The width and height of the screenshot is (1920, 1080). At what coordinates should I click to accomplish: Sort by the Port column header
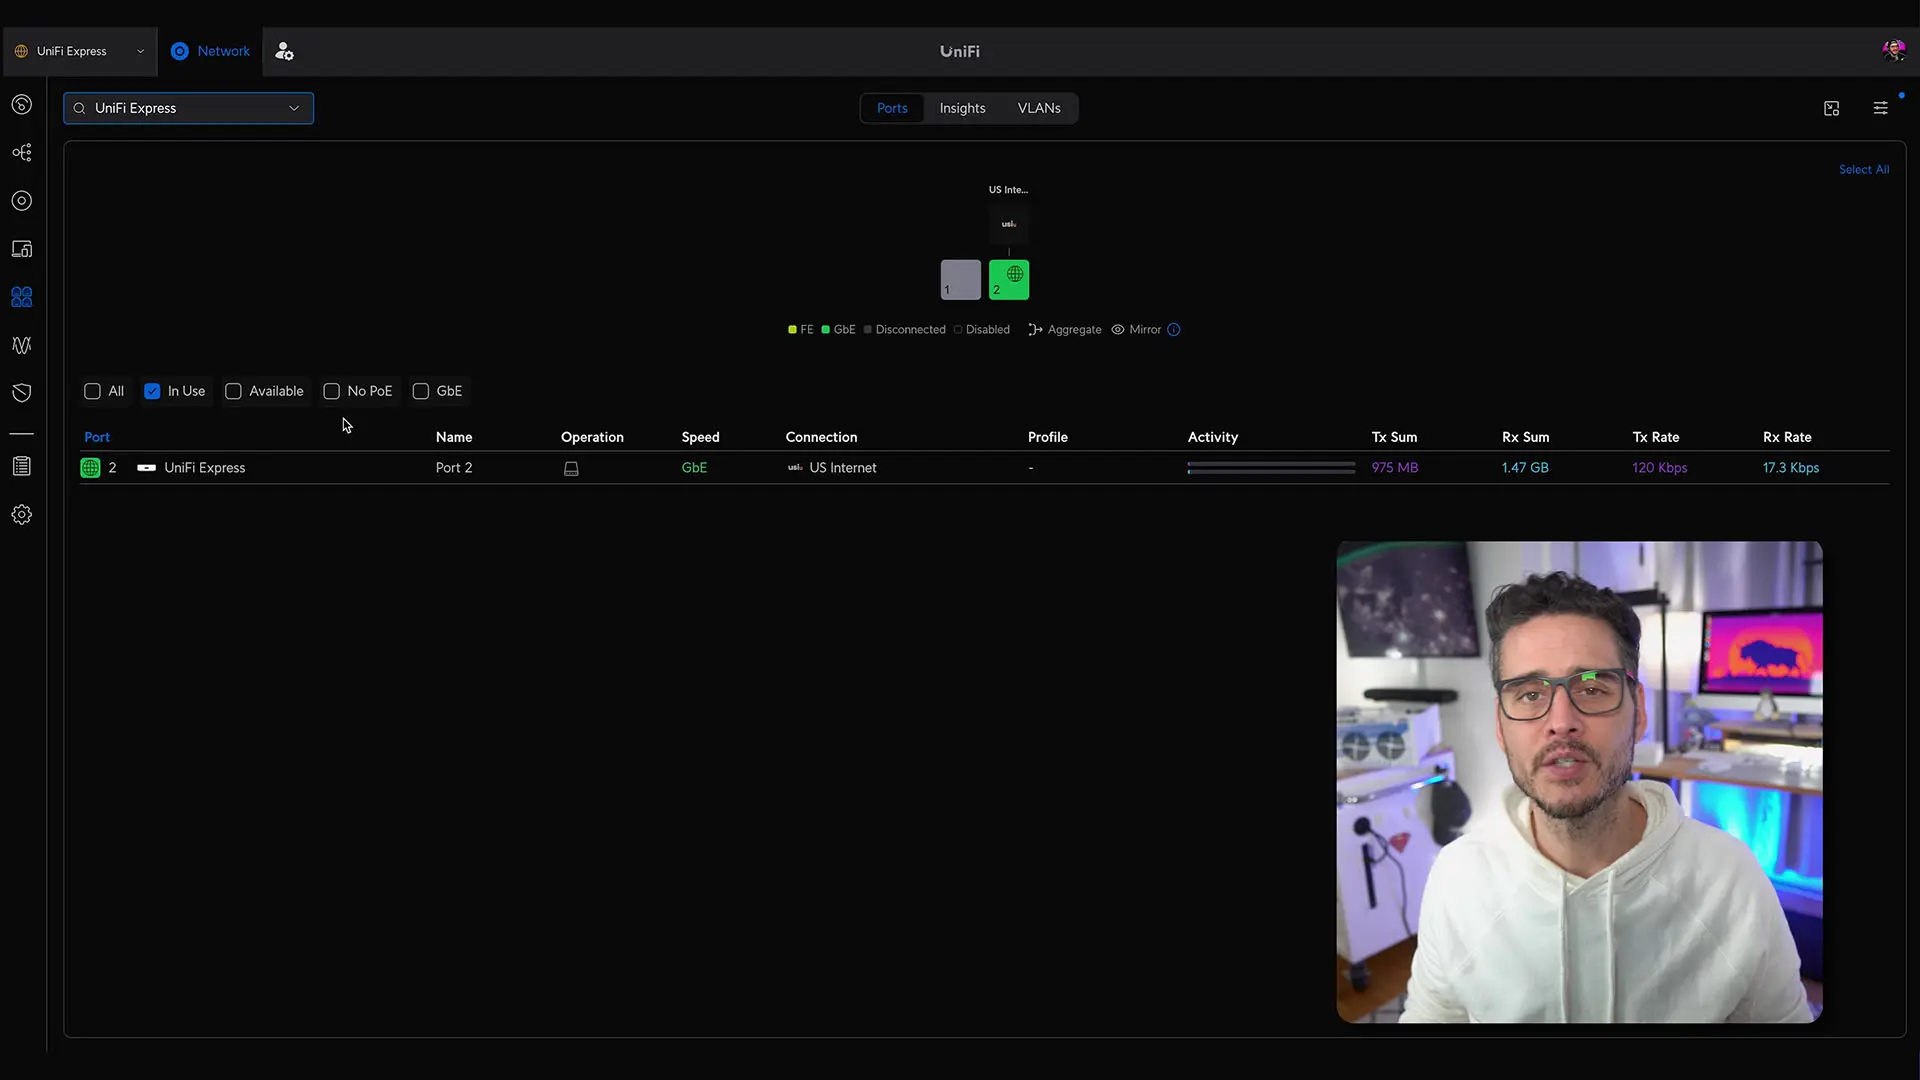[x=97, y=437]
